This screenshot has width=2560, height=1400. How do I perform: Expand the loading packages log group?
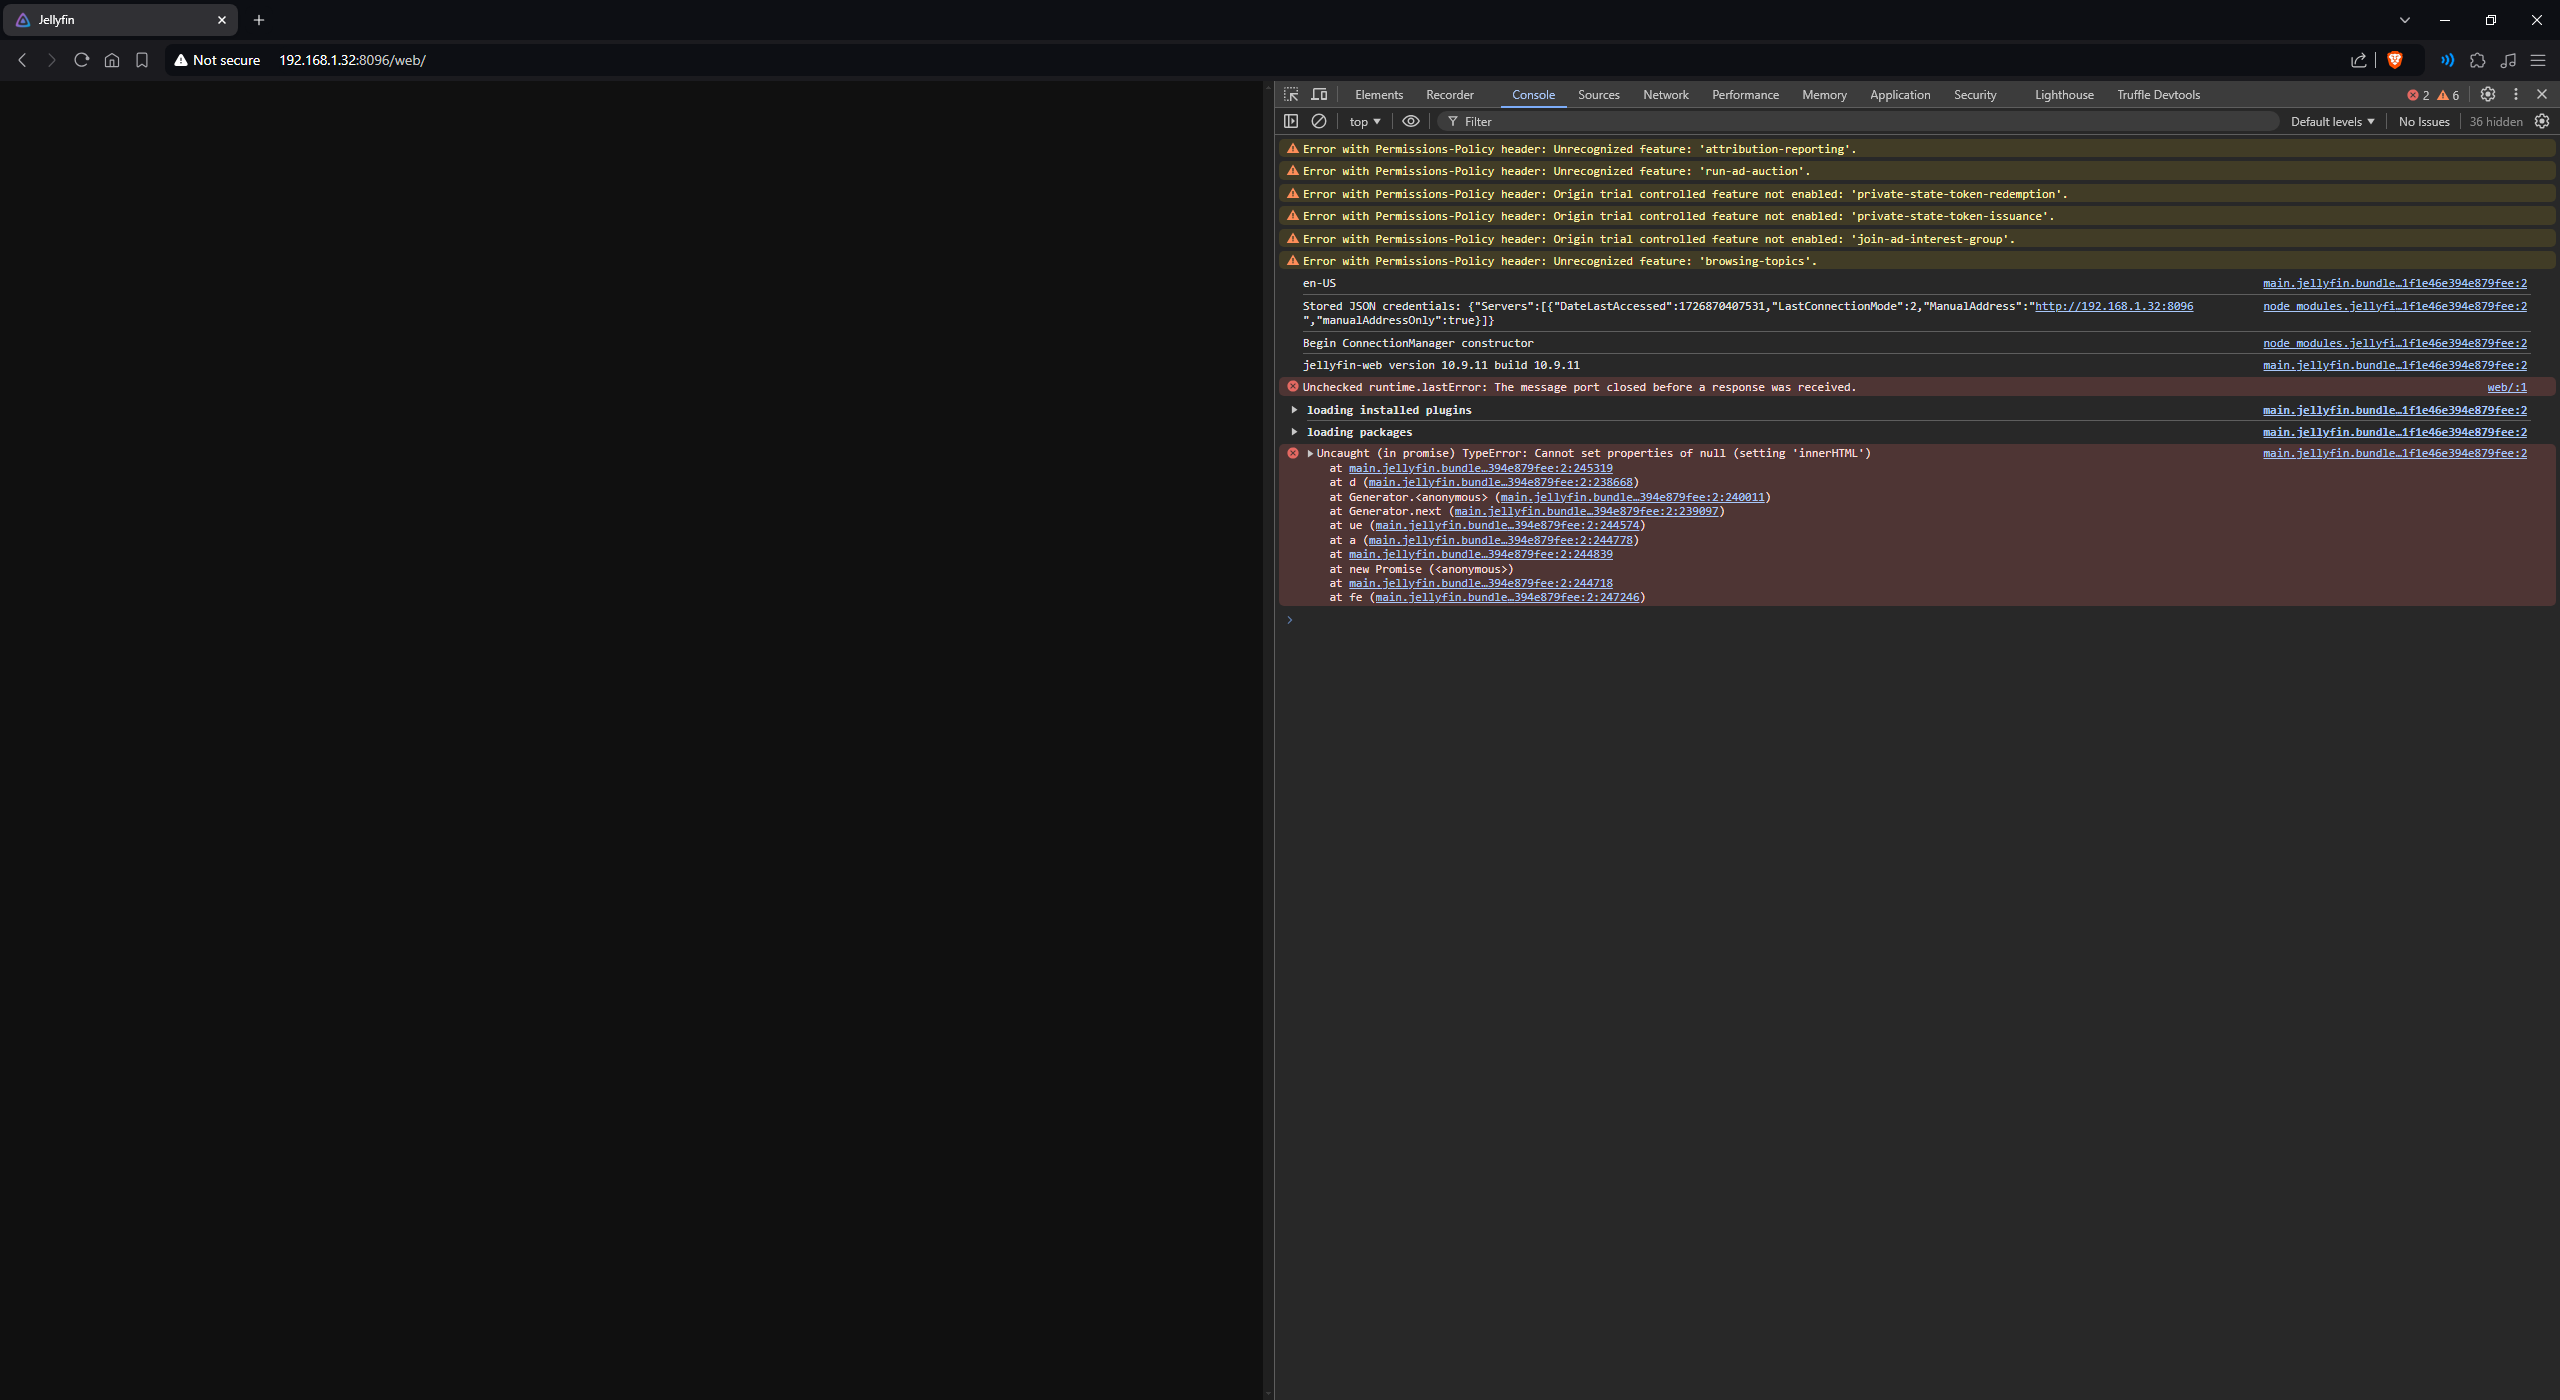pyautogui.click(x=1294, y=432)
